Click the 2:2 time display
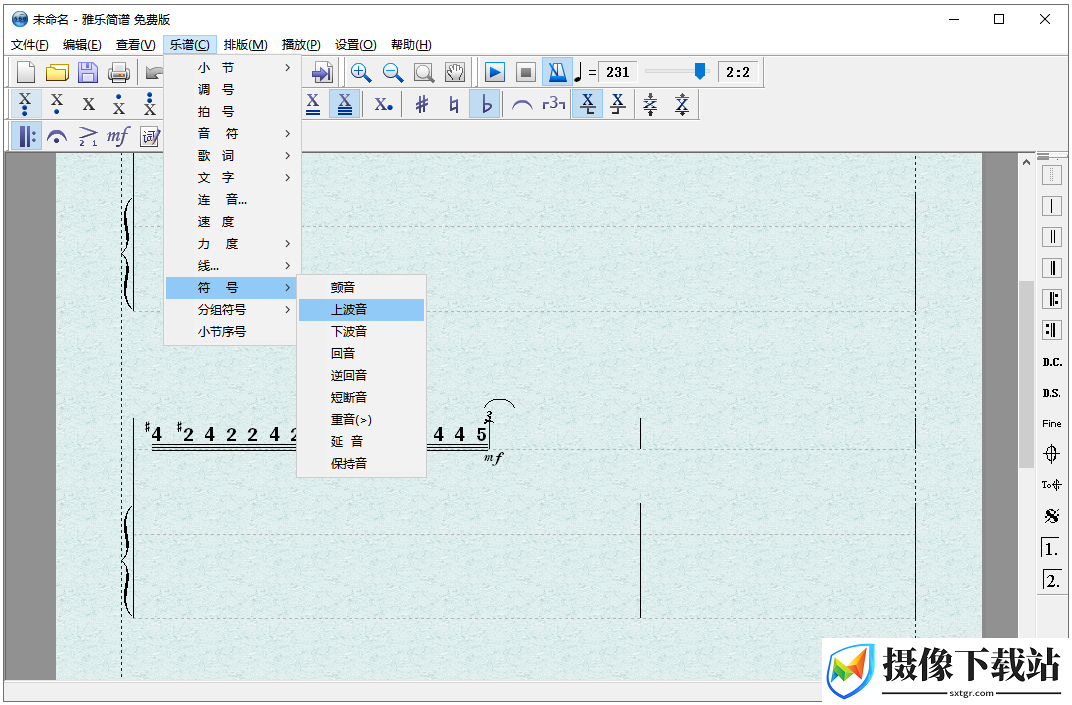The width and height of the screenshot is (1072, 705). click(x=738, y=72)
